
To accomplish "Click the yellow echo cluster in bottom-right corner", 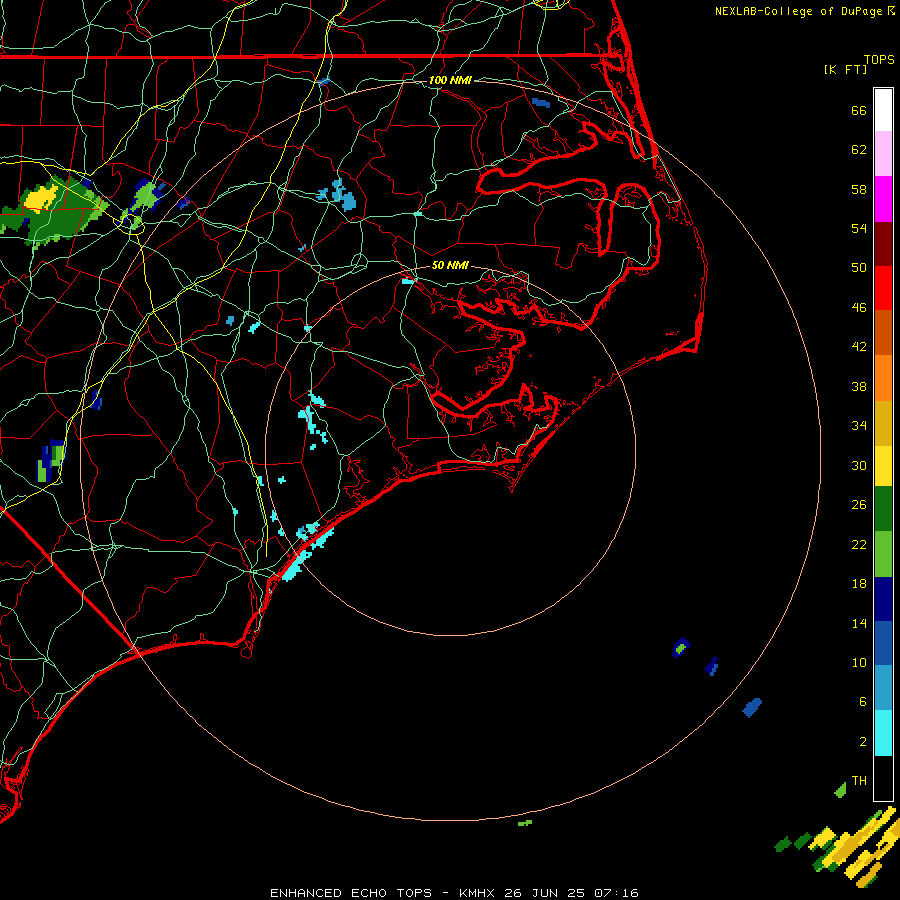I will tap(855, 847).
